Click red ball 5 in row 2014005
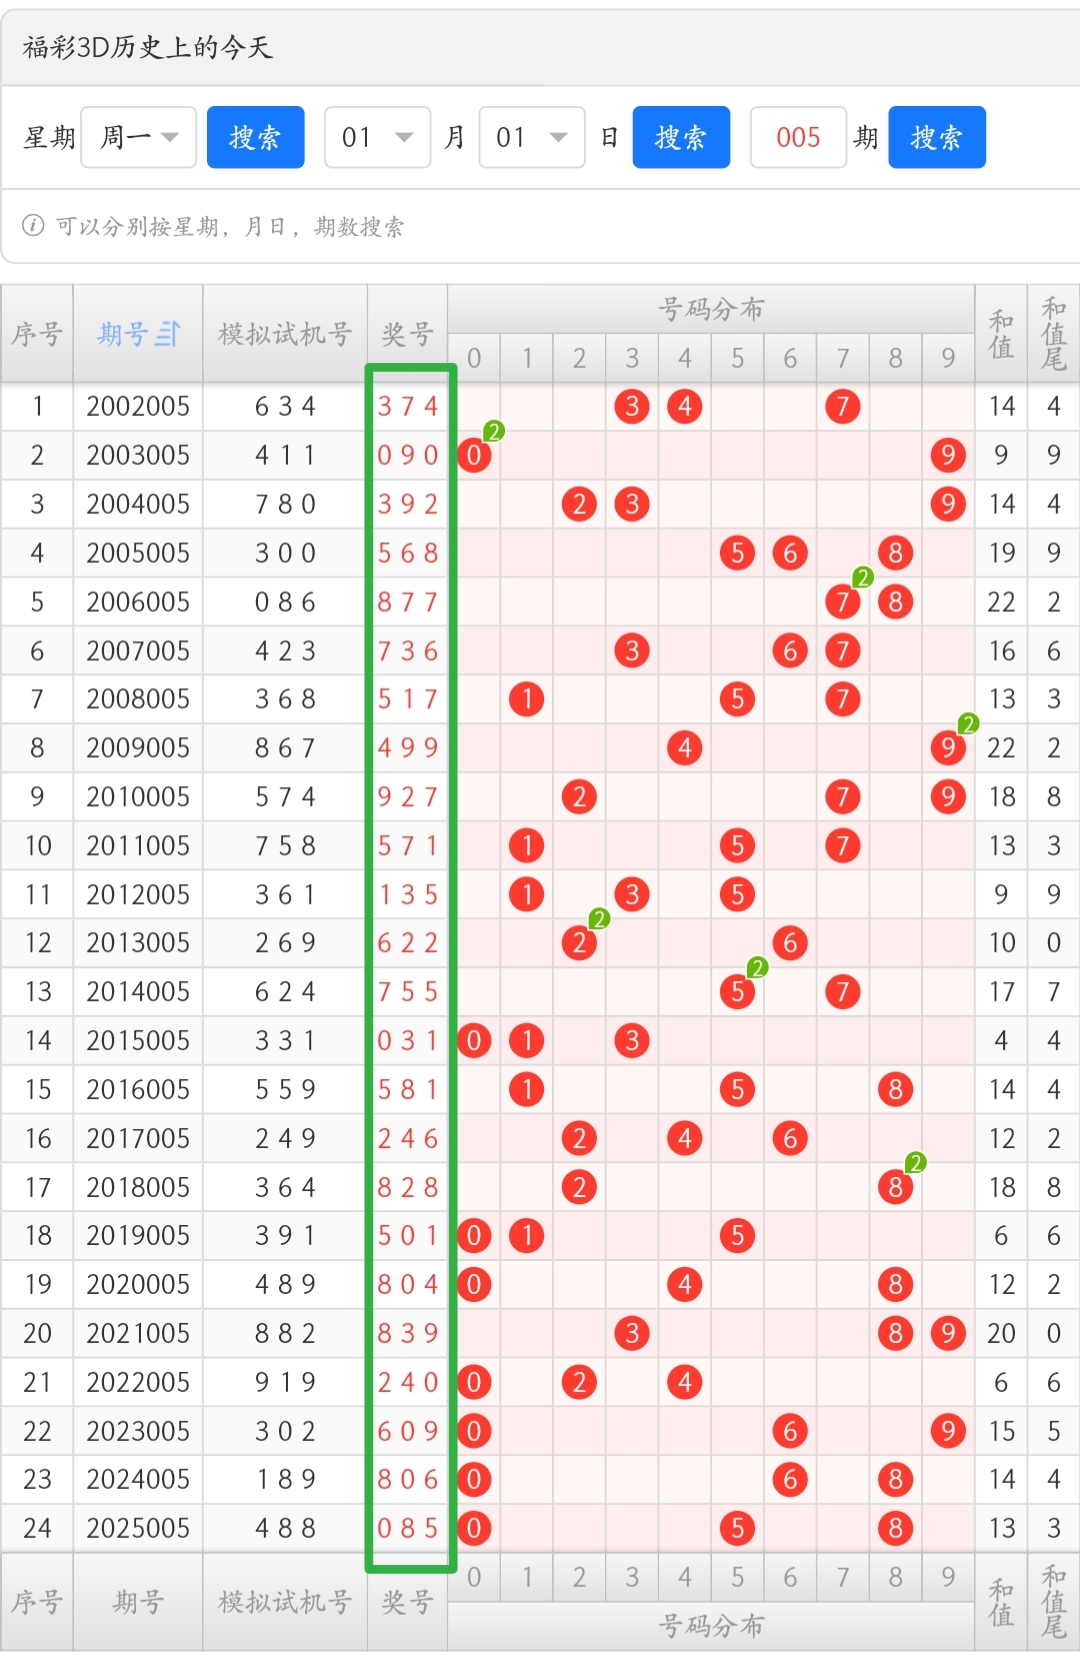The height and width of the screenshot is (1658, 1080). [737, 992]
